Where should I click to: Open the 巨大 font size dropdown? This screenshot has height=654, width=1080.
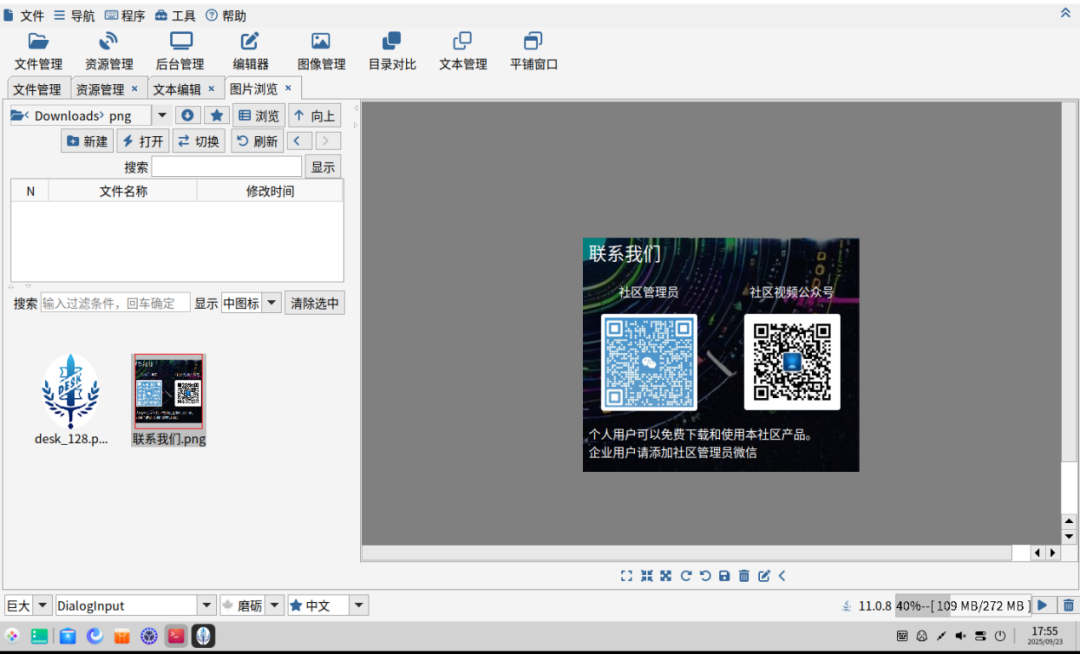point(42,605)
